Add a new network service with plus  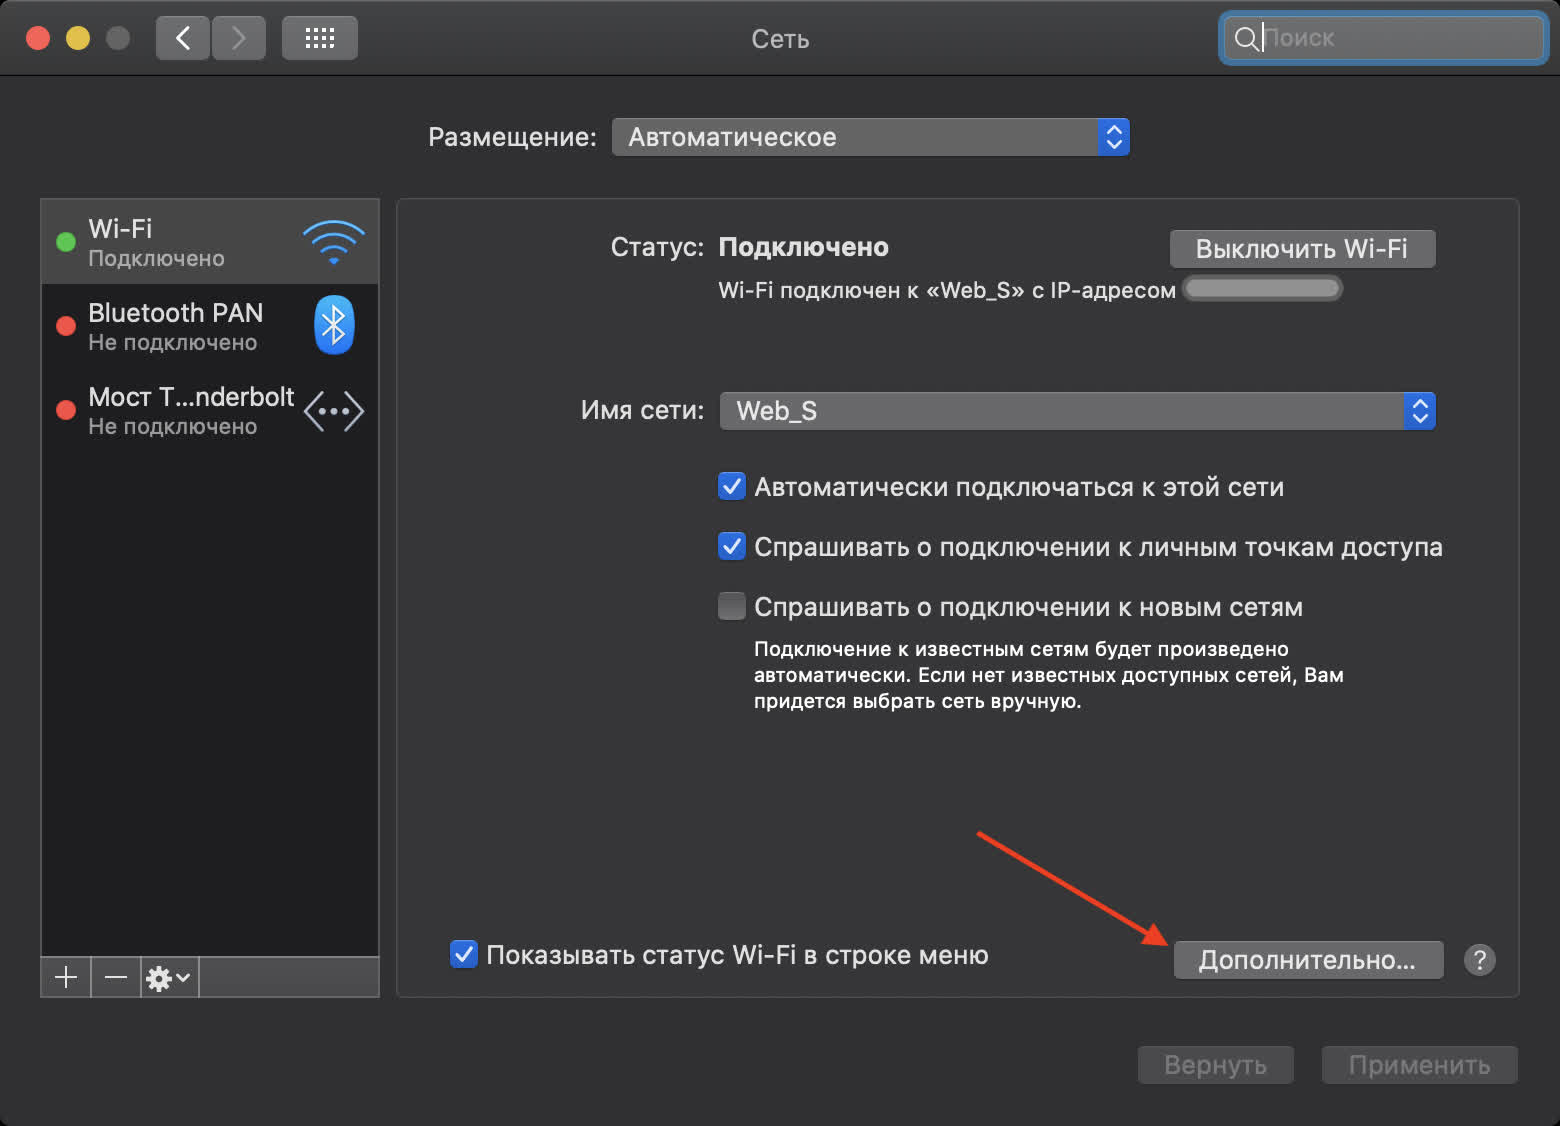click(66, 977)
